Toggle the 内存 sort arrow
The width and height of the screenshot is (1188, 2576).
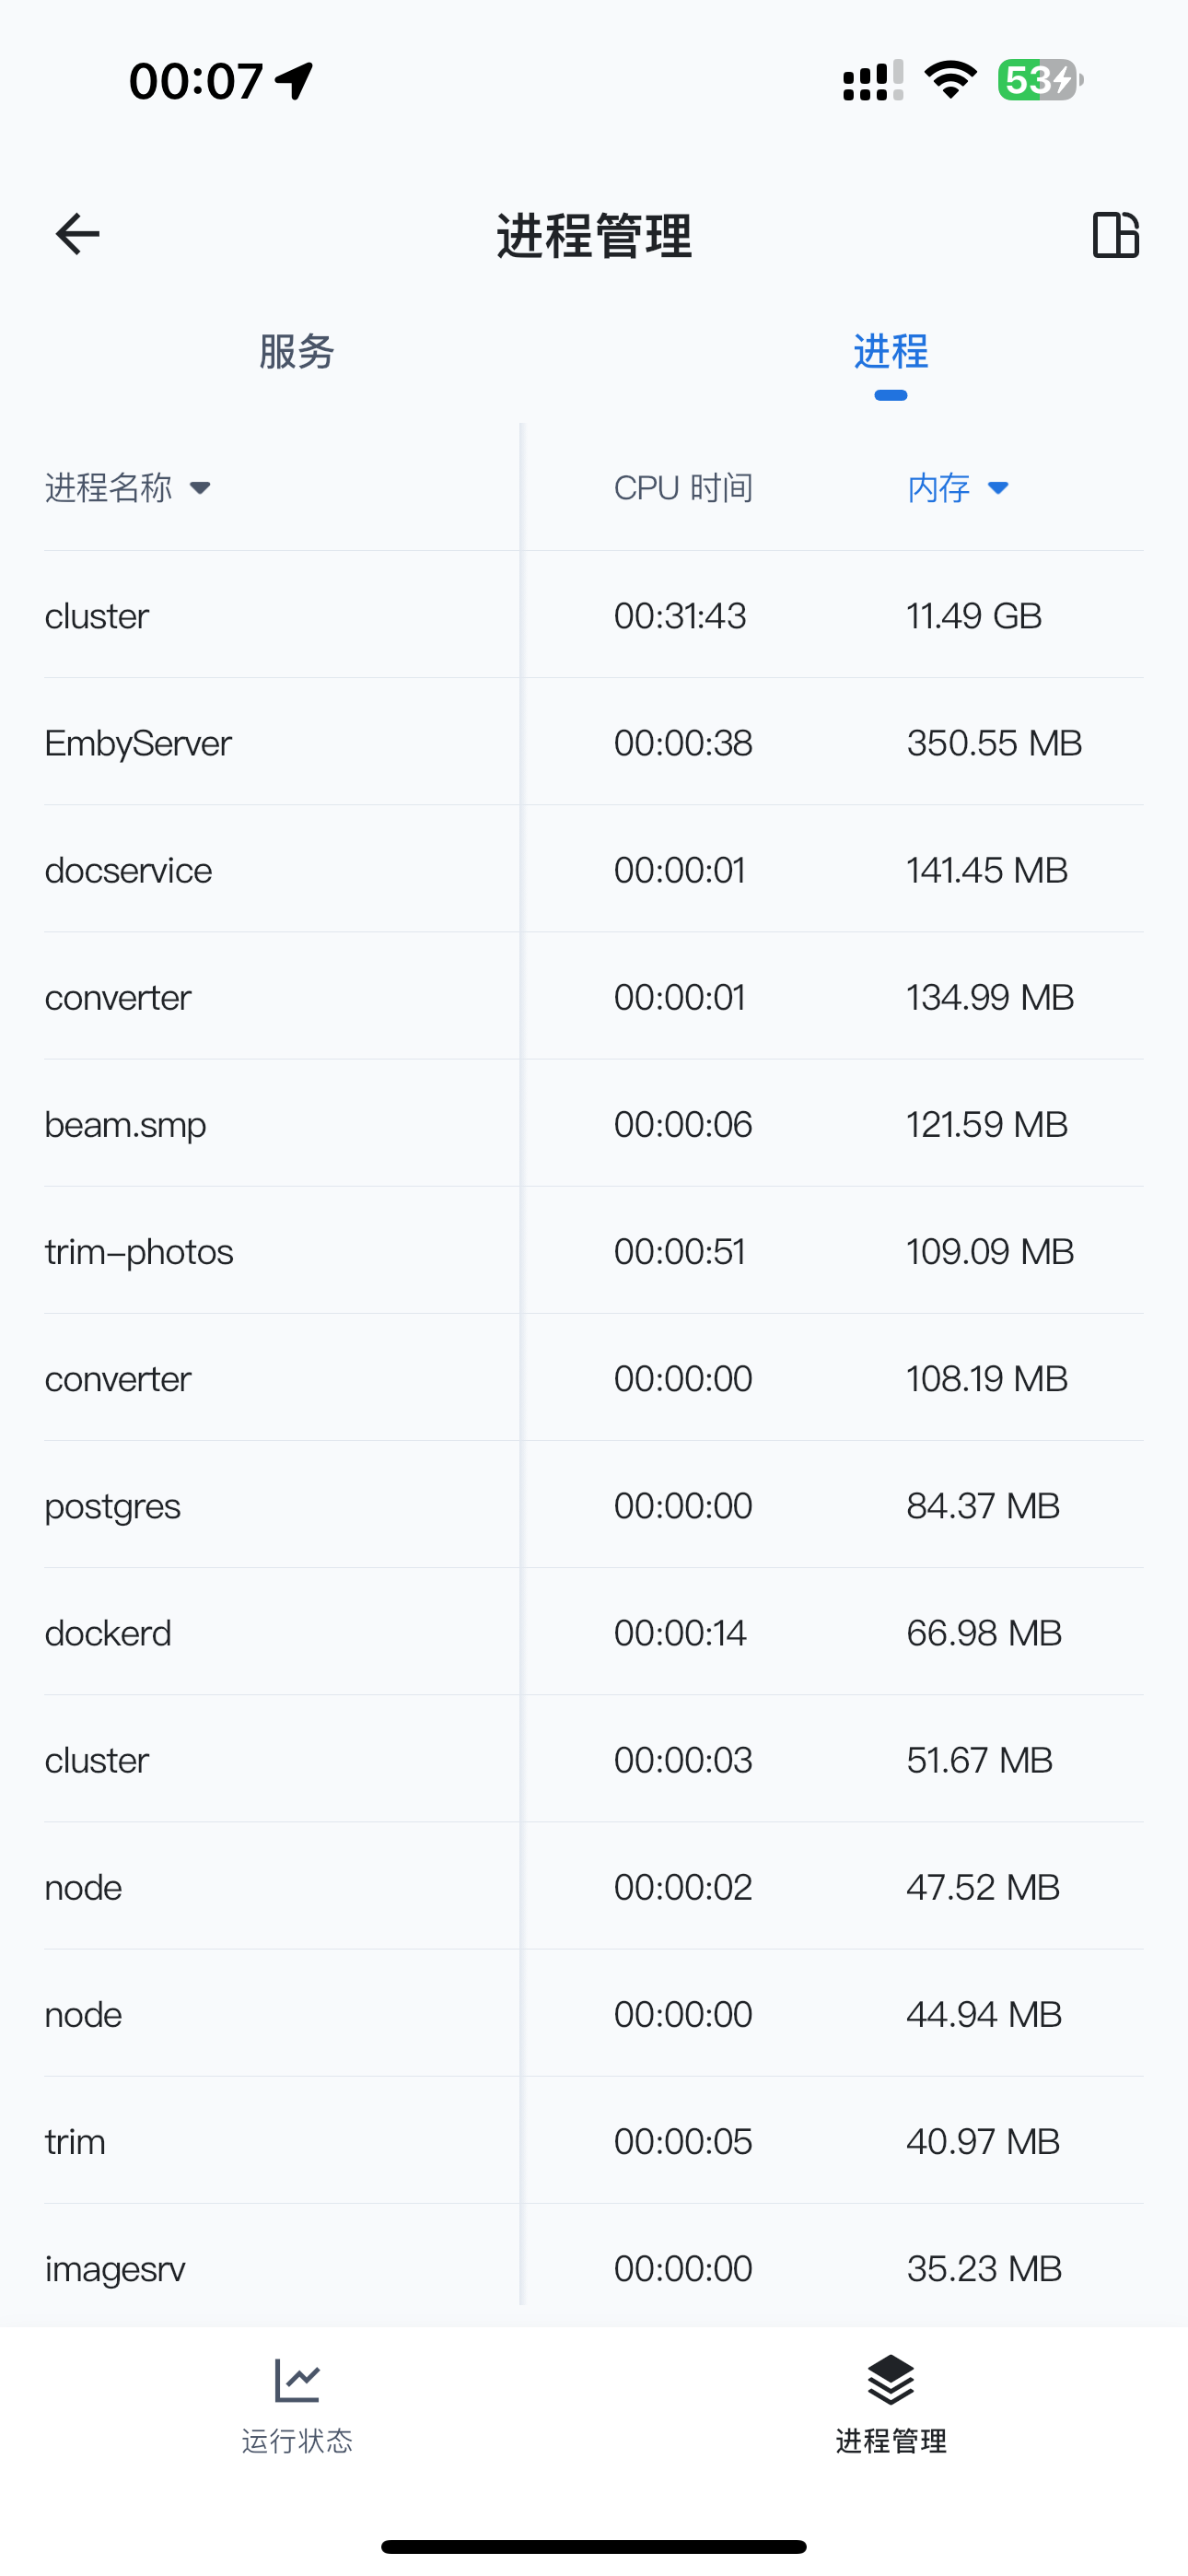(998, 488)
